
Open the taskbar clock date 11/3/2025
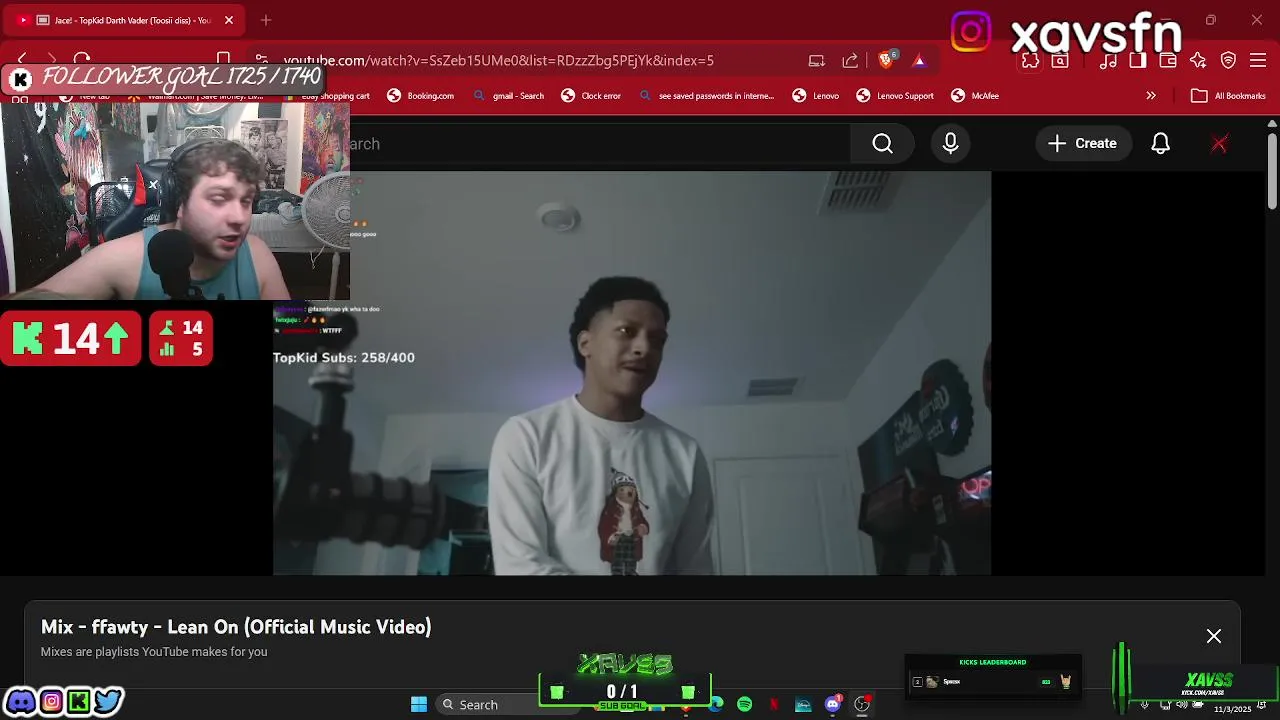pyautogui.click(x=1232, y=709)
